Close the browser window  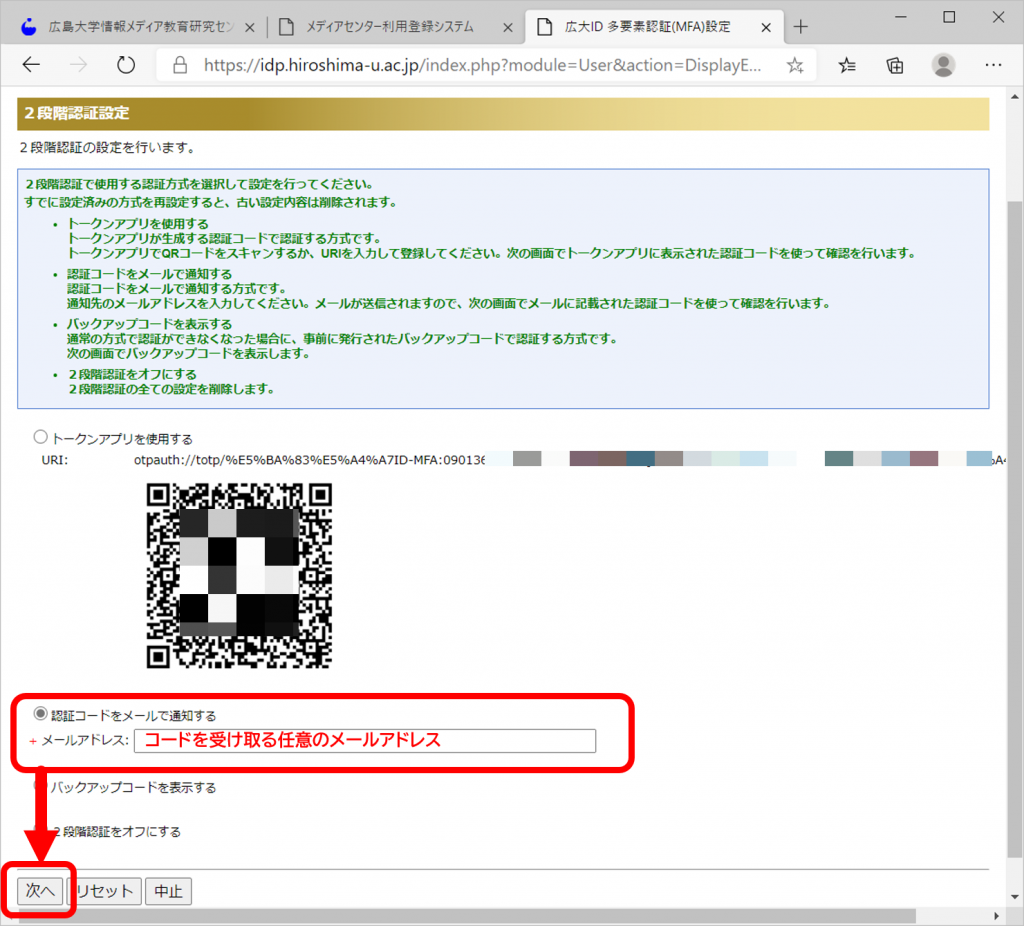998,18
